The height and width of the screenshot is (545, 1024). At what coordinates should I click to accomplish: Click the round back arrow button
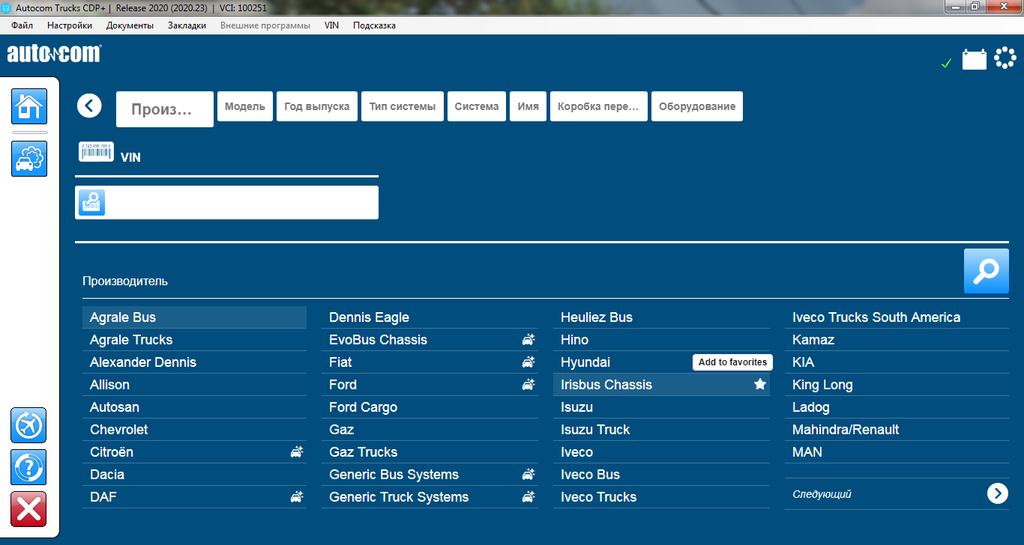[x=89, y=106]
